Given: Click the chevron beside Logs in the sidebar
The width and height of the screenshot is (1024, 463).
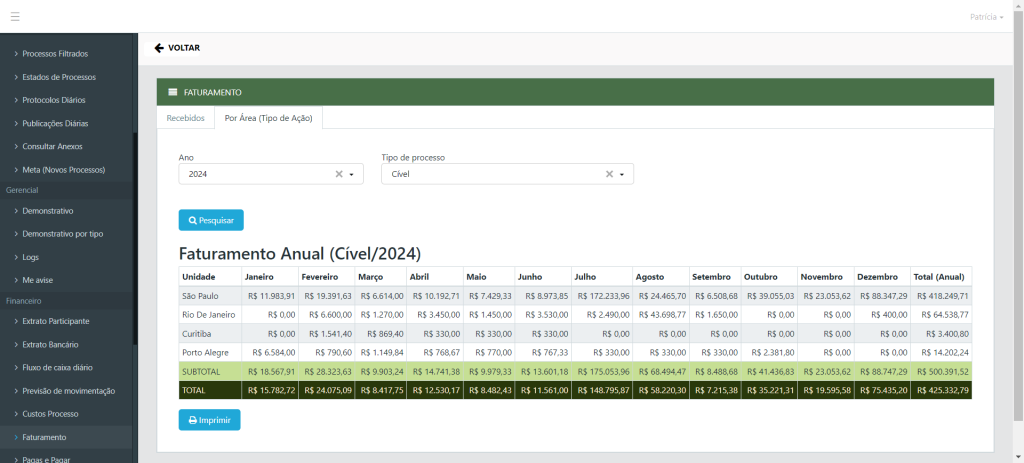Looking at the screenshot, I should [15, 257].
